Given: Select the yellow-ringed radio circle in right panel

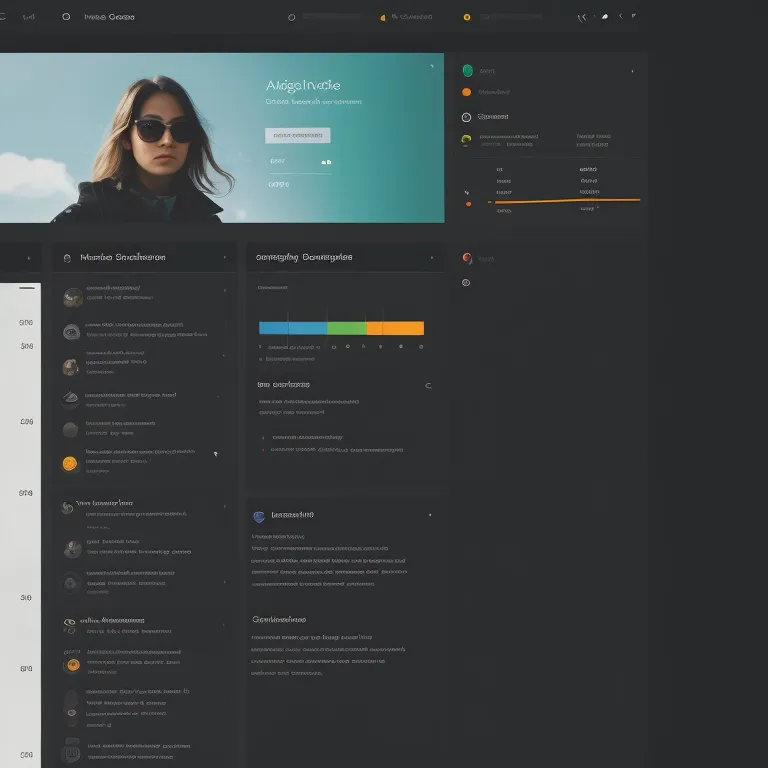Looking at the screenshot, I should coord(466,141).
